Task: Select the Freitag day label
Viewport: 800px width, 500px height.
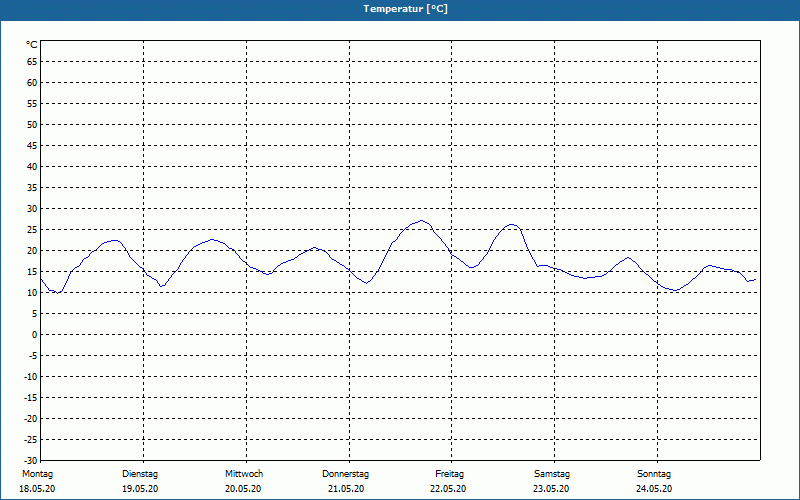Action: [449, 474]
